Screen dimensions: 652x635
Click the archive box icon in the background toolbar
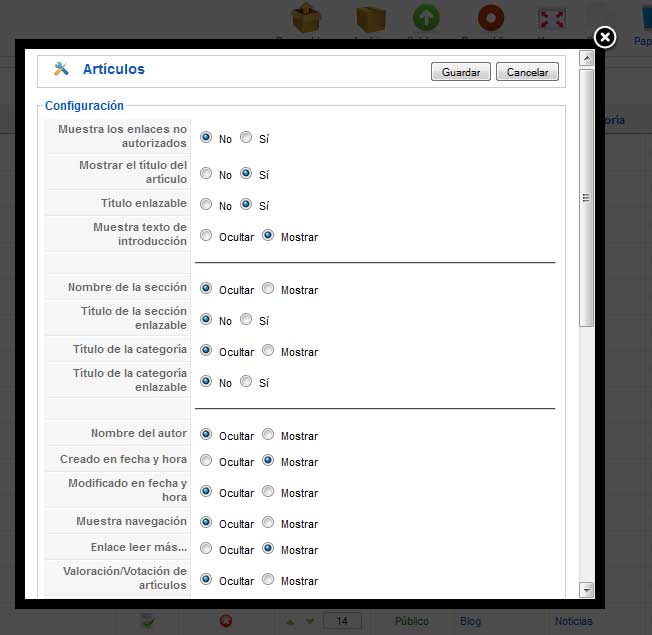coord(371,18)
